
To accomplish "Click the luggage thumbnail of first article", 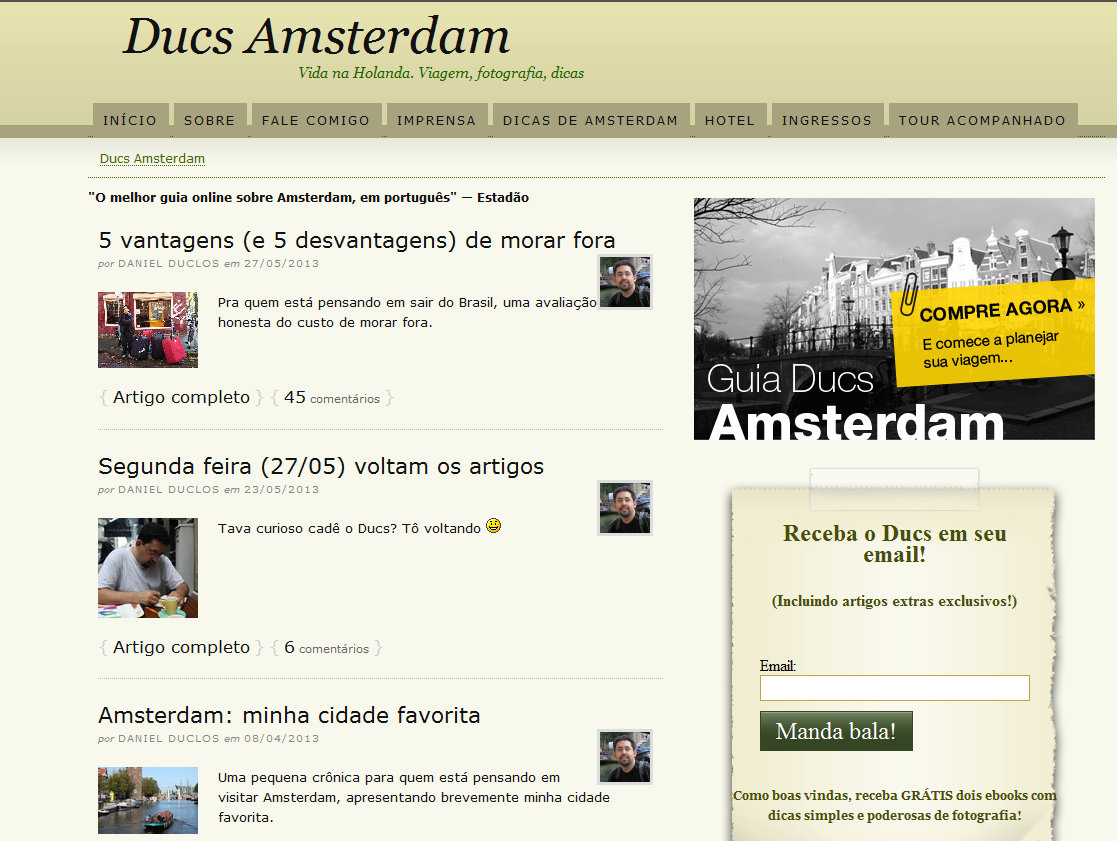I will click(x=148, y=330).
